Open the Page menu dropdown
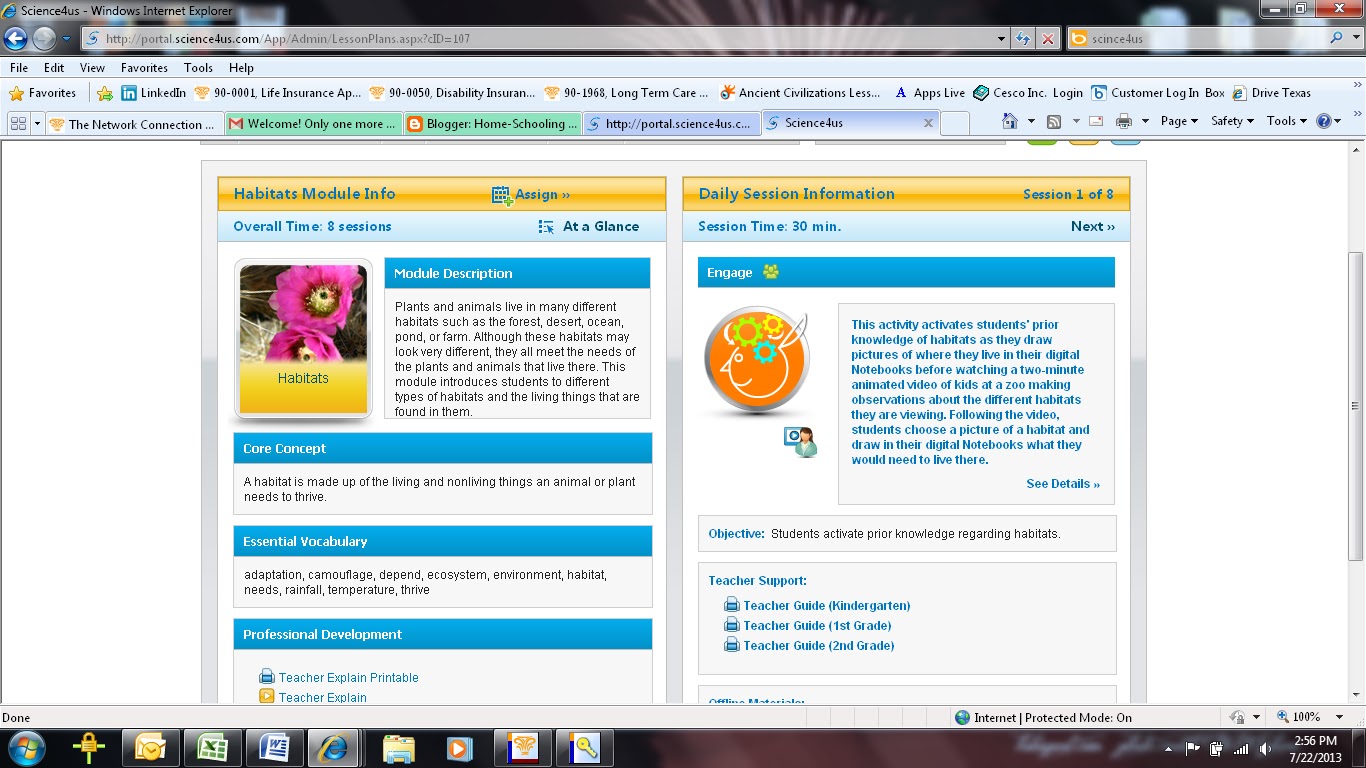 1180,121
